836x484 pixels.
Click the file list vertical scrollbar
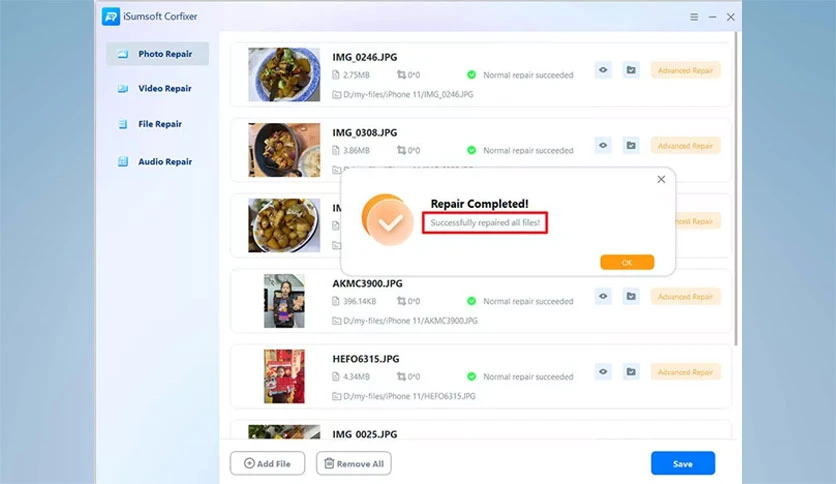736,189
